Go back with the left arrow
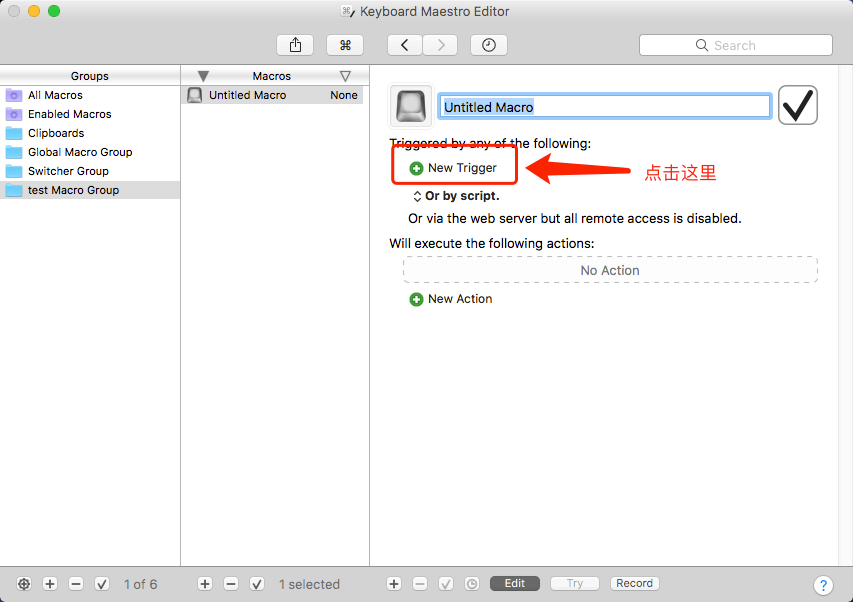853x602 pixels. (x=405, y=45)
